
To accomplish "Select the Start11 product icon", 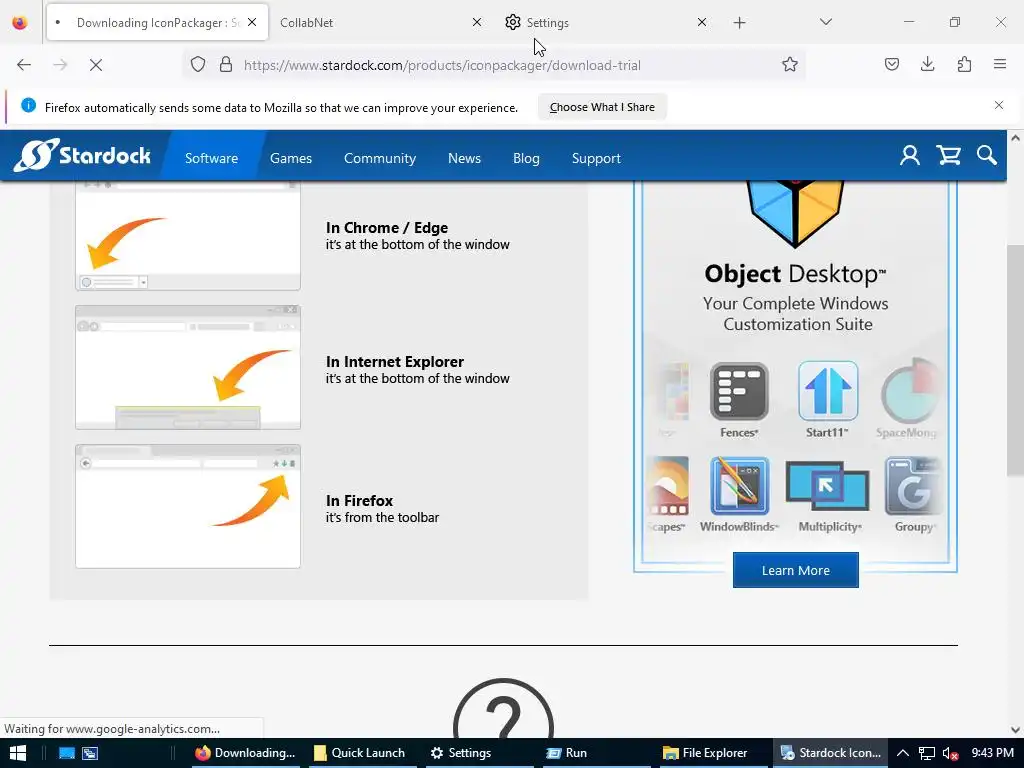I will click(827, 391).
